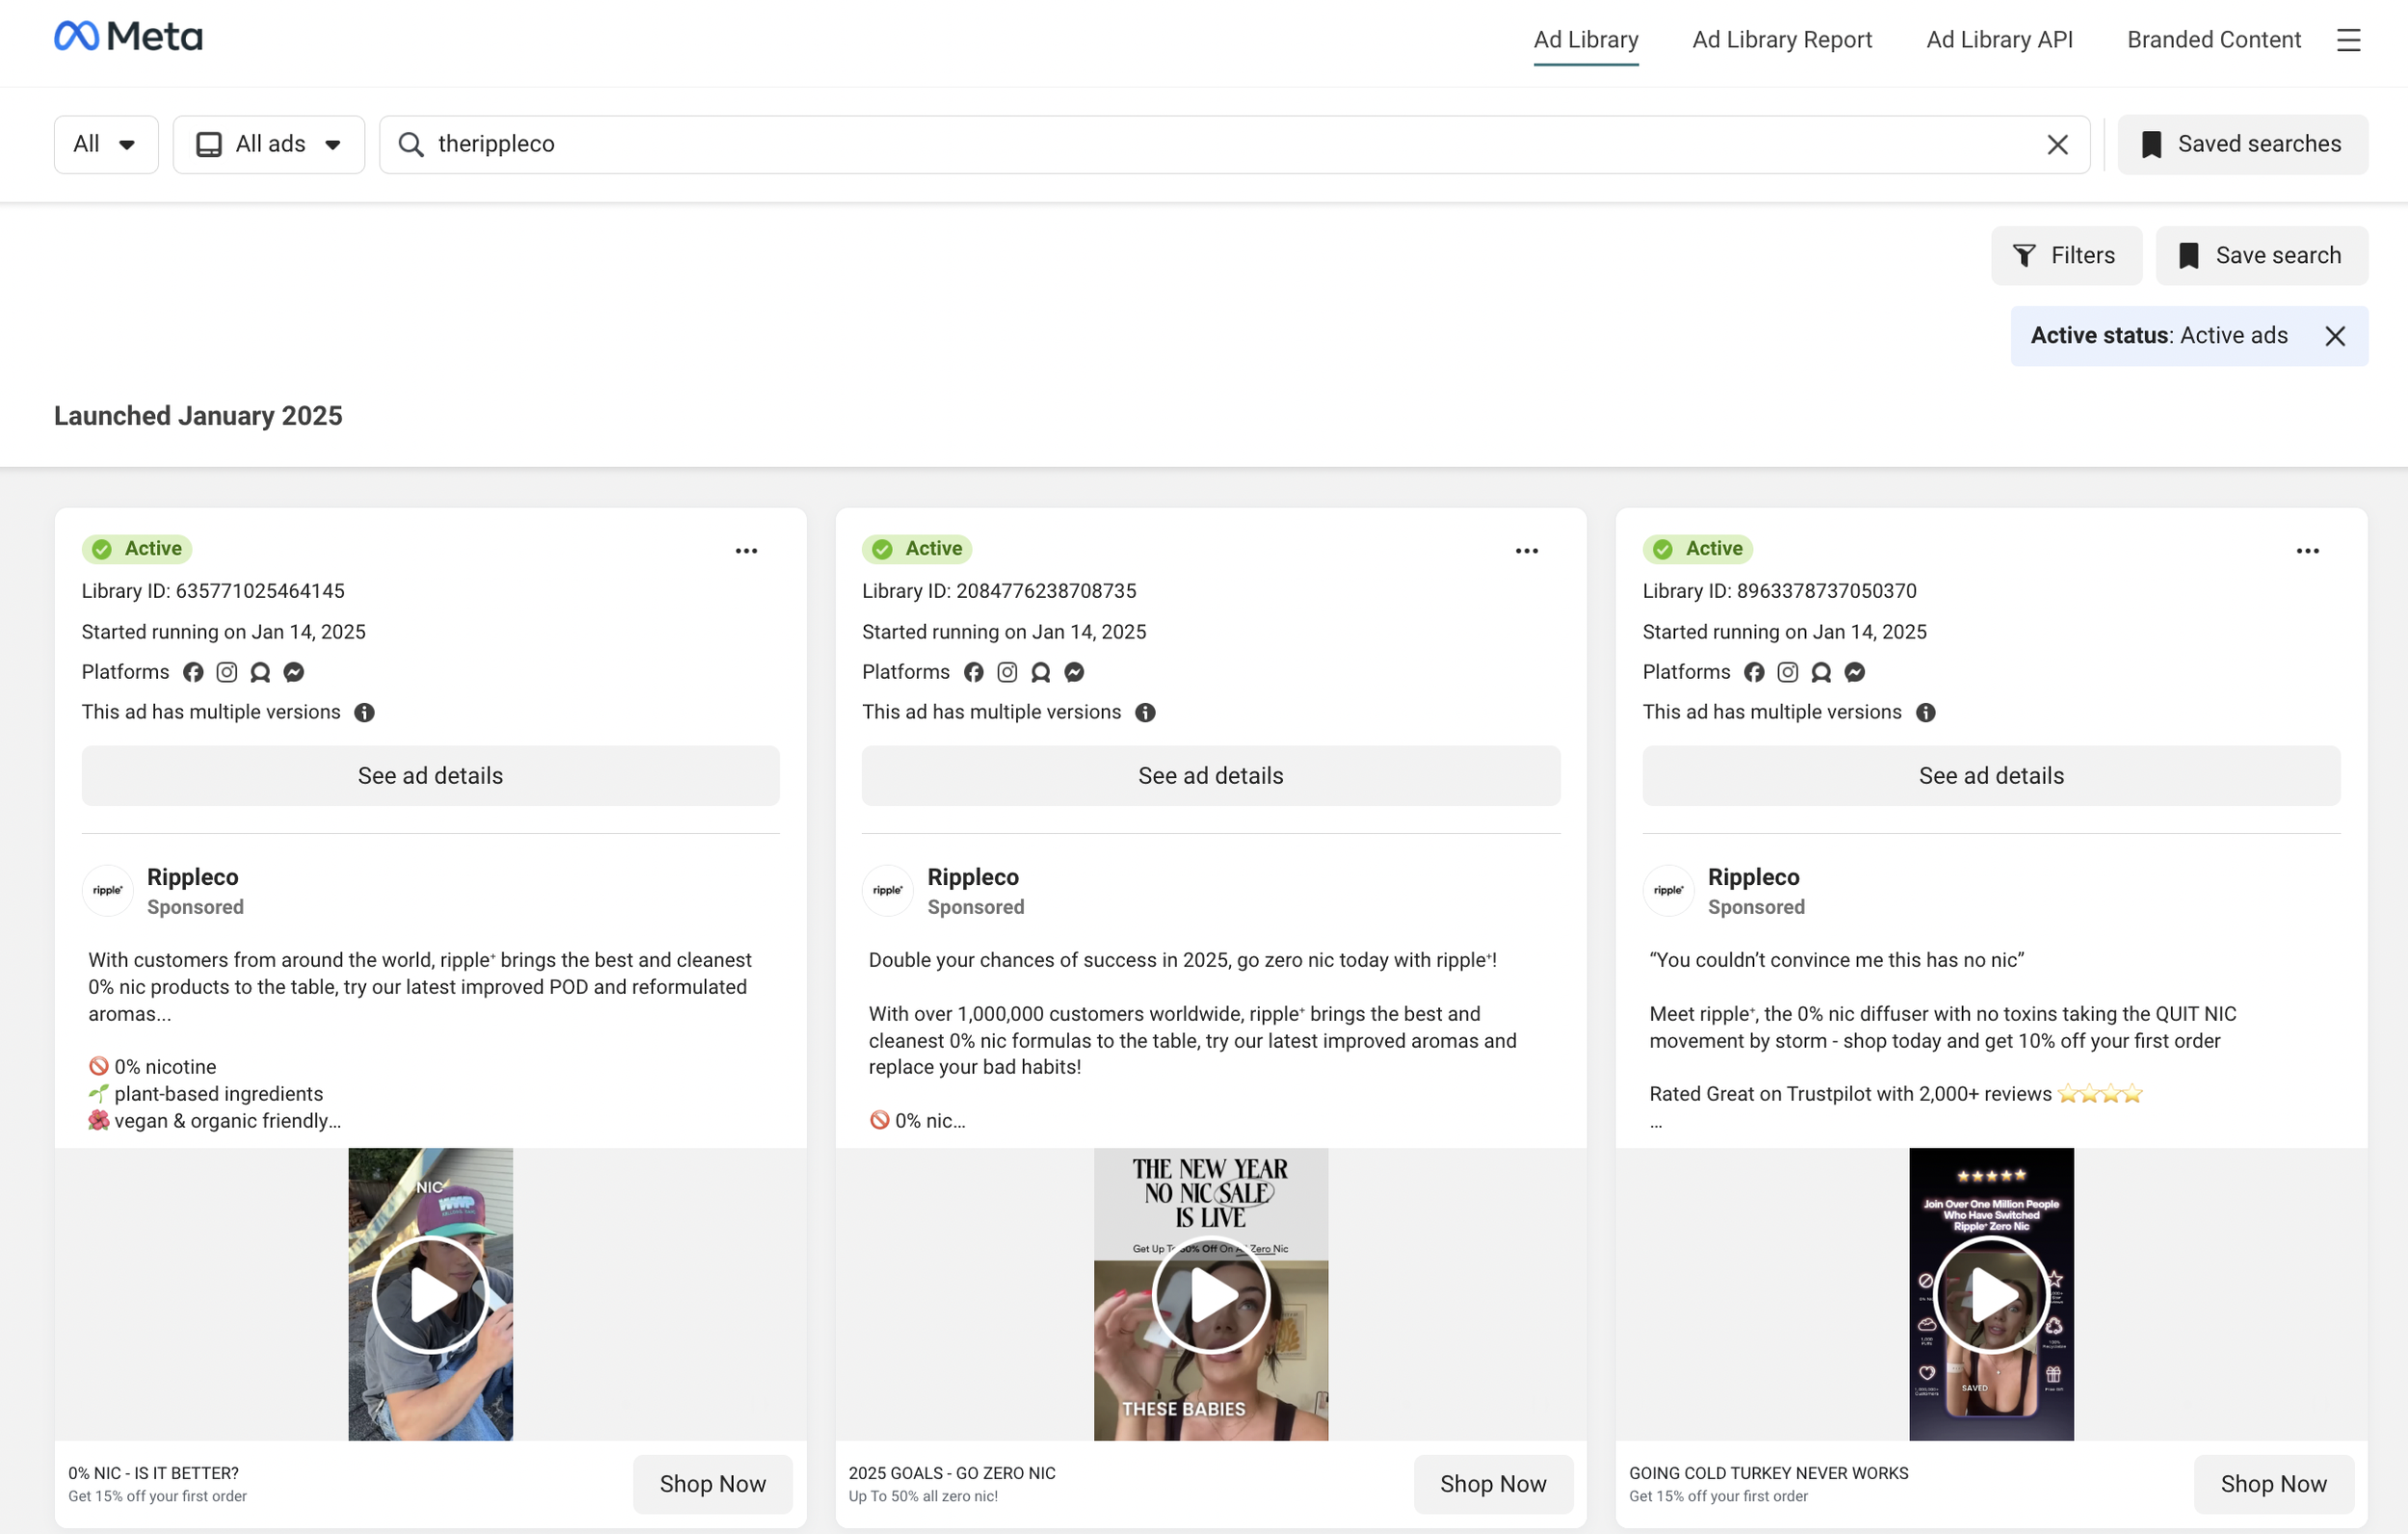Open the Ad Library API tab
The height and width of the screenshot is (1534, 2408).
[1999, 40]
